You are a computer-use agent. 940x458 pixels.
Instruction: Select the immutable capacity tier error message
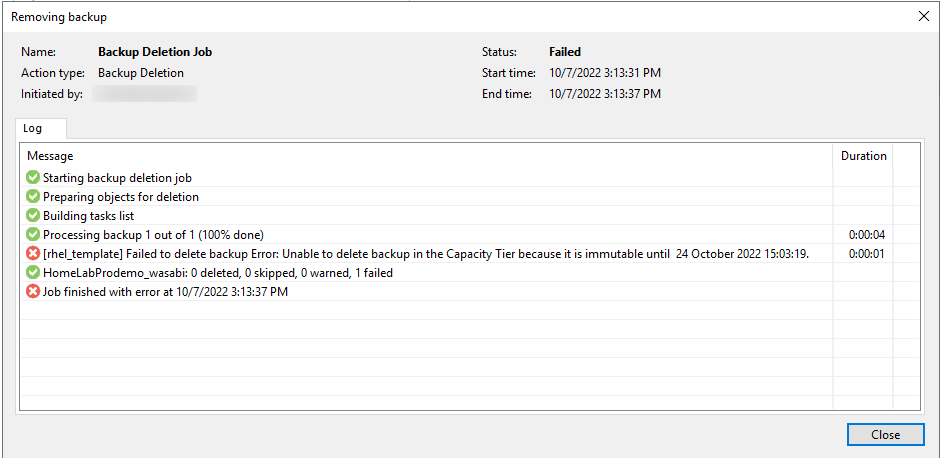[x=425, y=254]
